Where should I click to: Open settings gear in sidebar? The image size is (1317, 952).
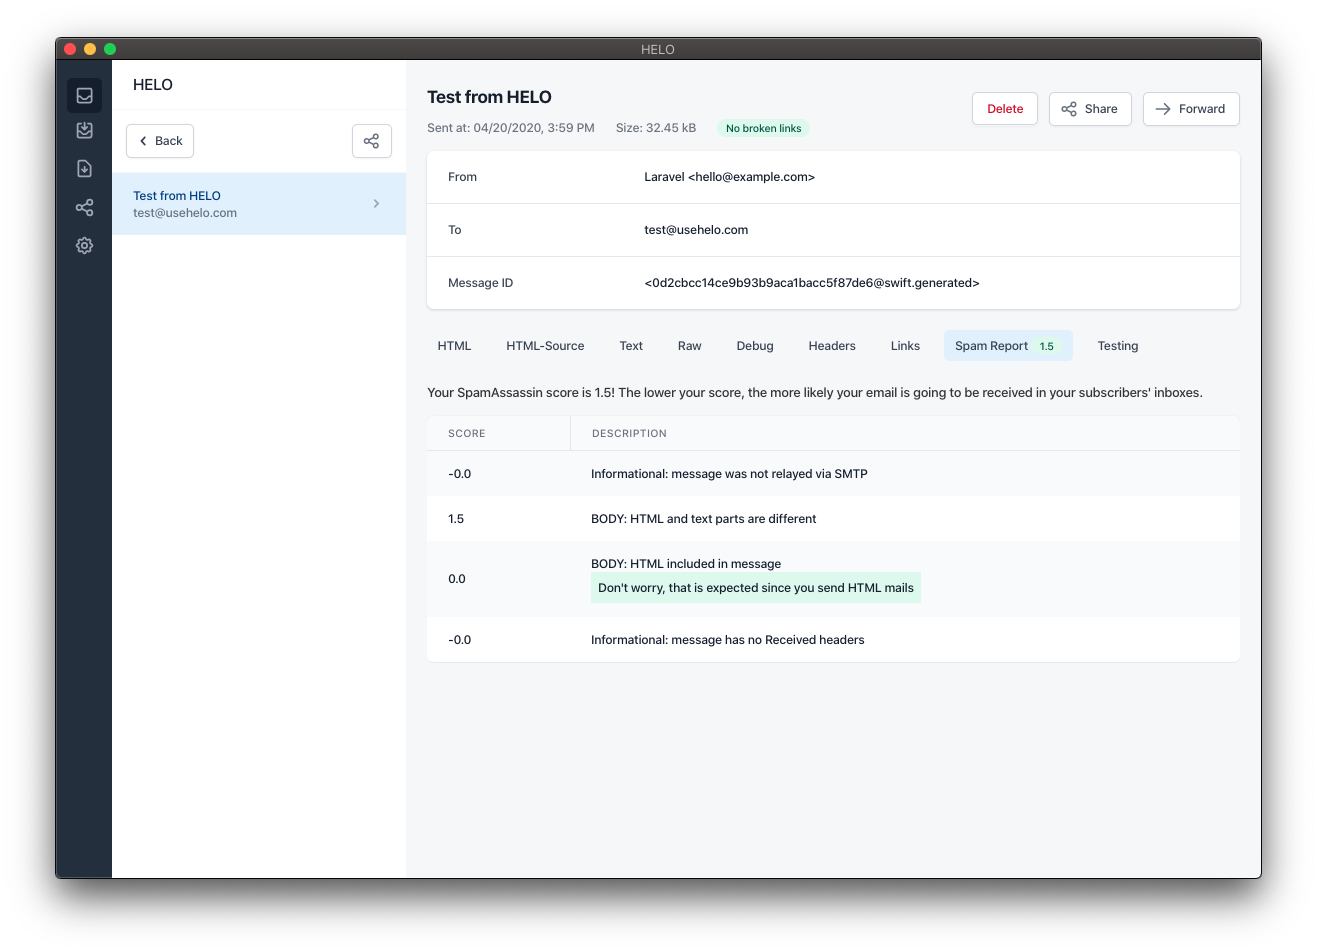point(85,245)
